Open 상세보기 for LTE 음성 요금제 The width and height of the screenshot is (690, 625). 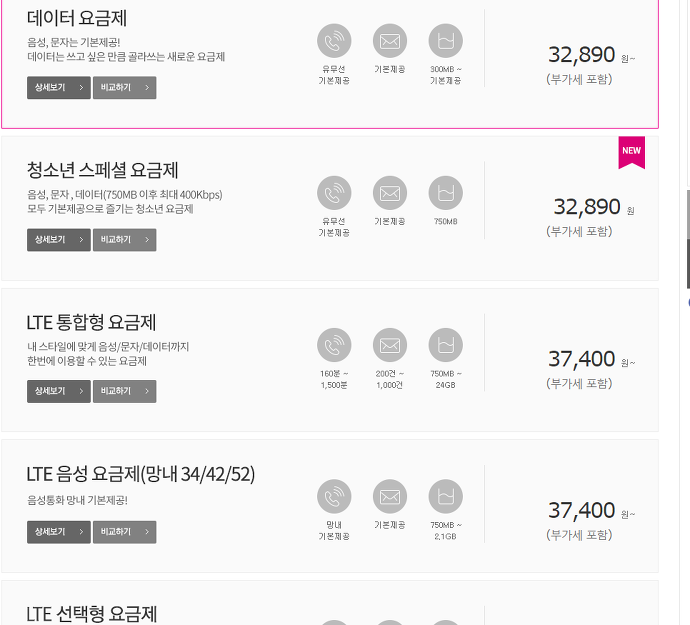59,532
